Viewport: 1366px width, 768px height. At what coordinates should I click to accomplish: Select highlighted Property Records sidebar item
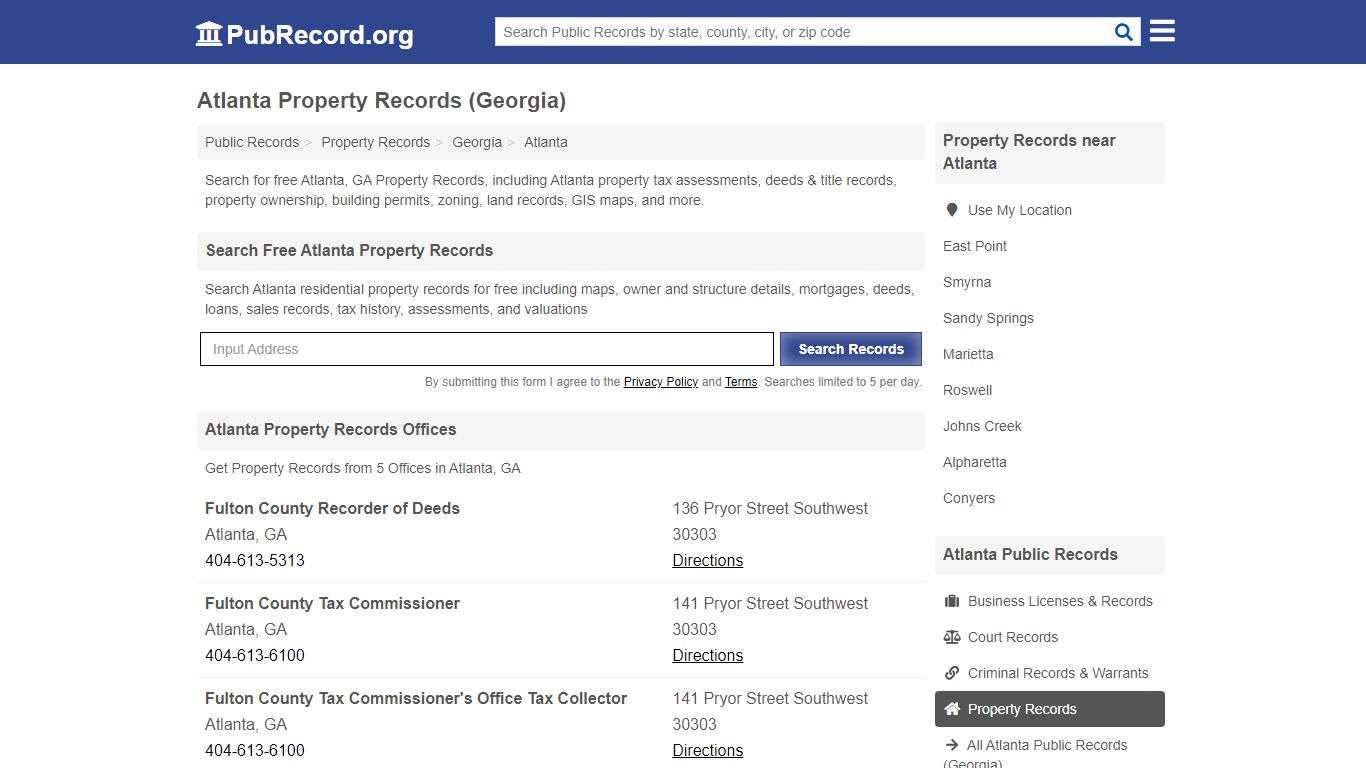click(x=1050, y=709)
